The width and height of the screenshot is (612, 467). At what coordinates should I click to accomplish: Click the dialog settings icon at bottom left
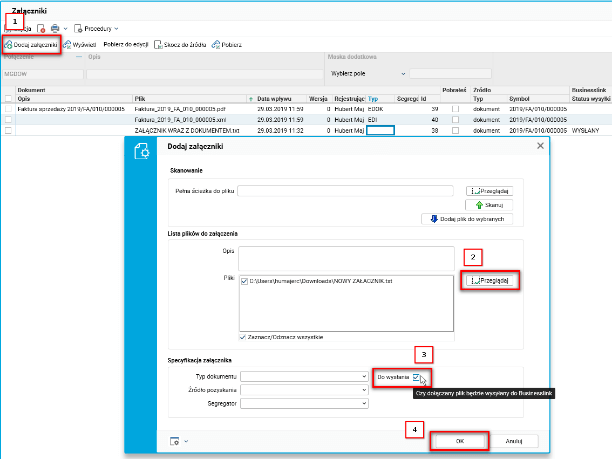[174, 441]
